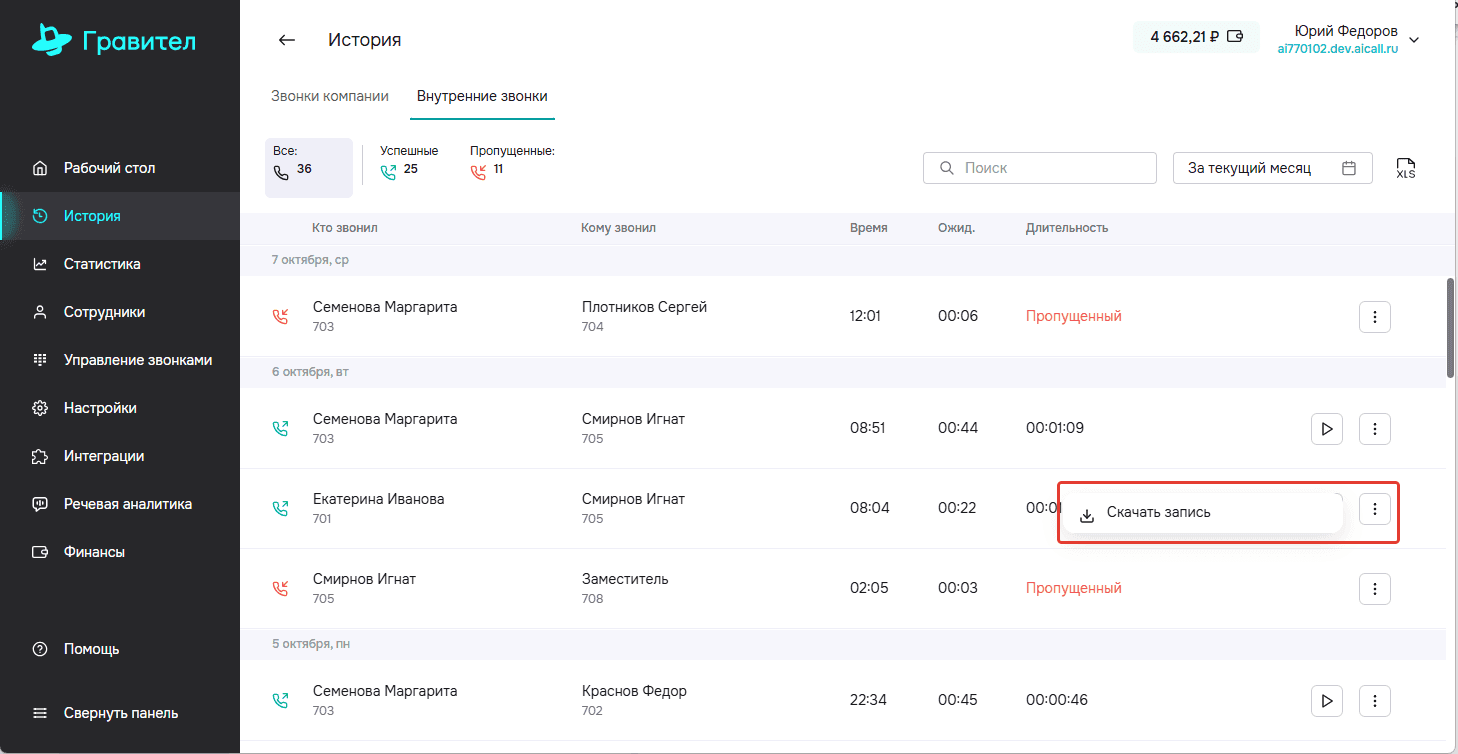Viewport: 1458px width, 754px height.
Task: Open Настройки in the sidebar
Action: coord(120,408)
